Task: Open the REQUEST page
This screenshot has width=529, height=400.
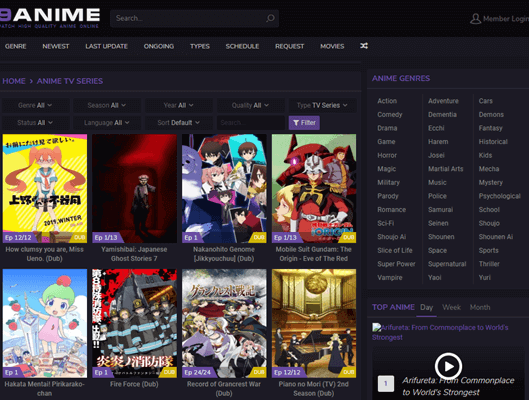Action: (289, 46)
